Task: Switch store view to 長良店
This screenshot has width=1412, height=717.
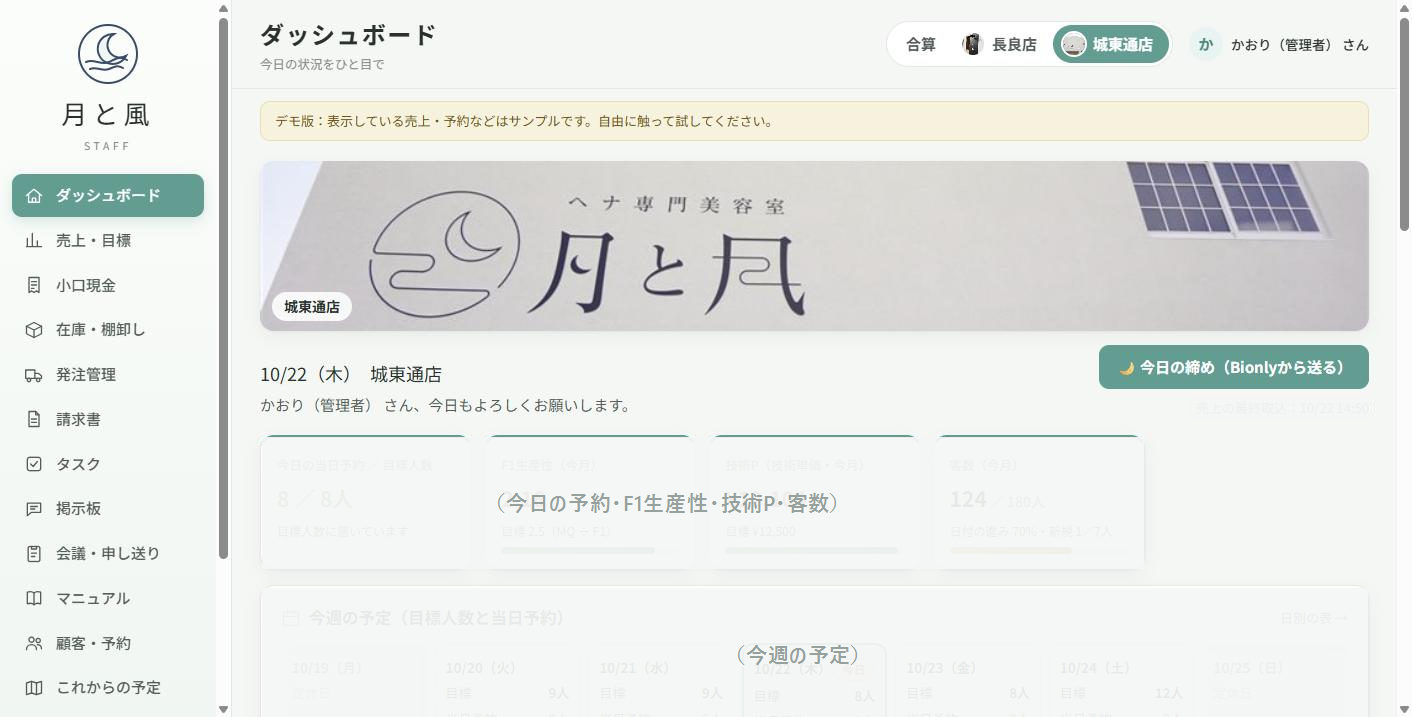Action: pyautogui.click(x=1000, y=45)
